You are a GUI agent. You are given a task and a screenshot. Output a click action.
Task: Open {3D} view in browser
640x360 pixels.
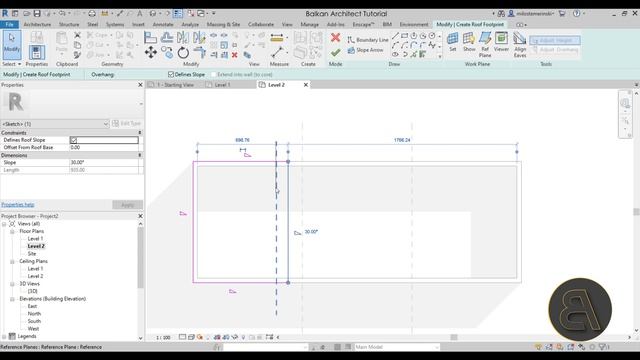pos(33,291)
